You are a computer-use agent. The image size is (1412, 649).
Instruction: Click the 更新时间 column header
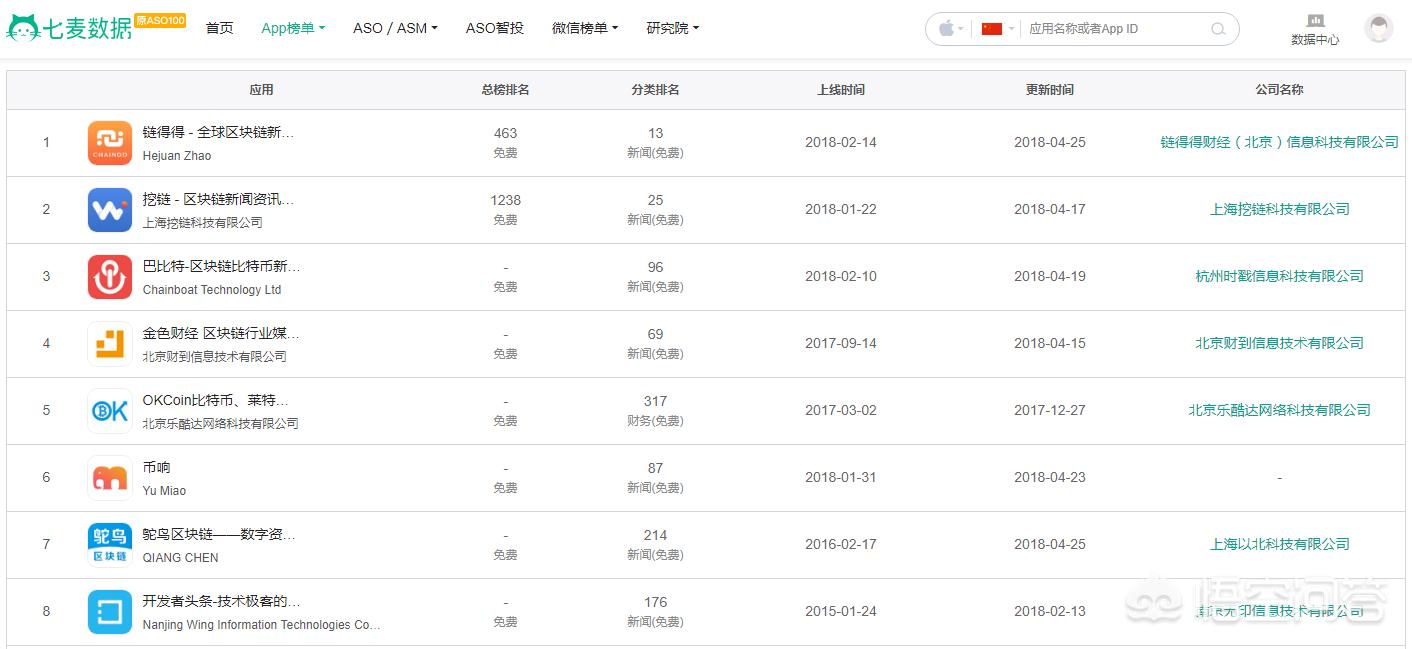tap(1050, 90)
